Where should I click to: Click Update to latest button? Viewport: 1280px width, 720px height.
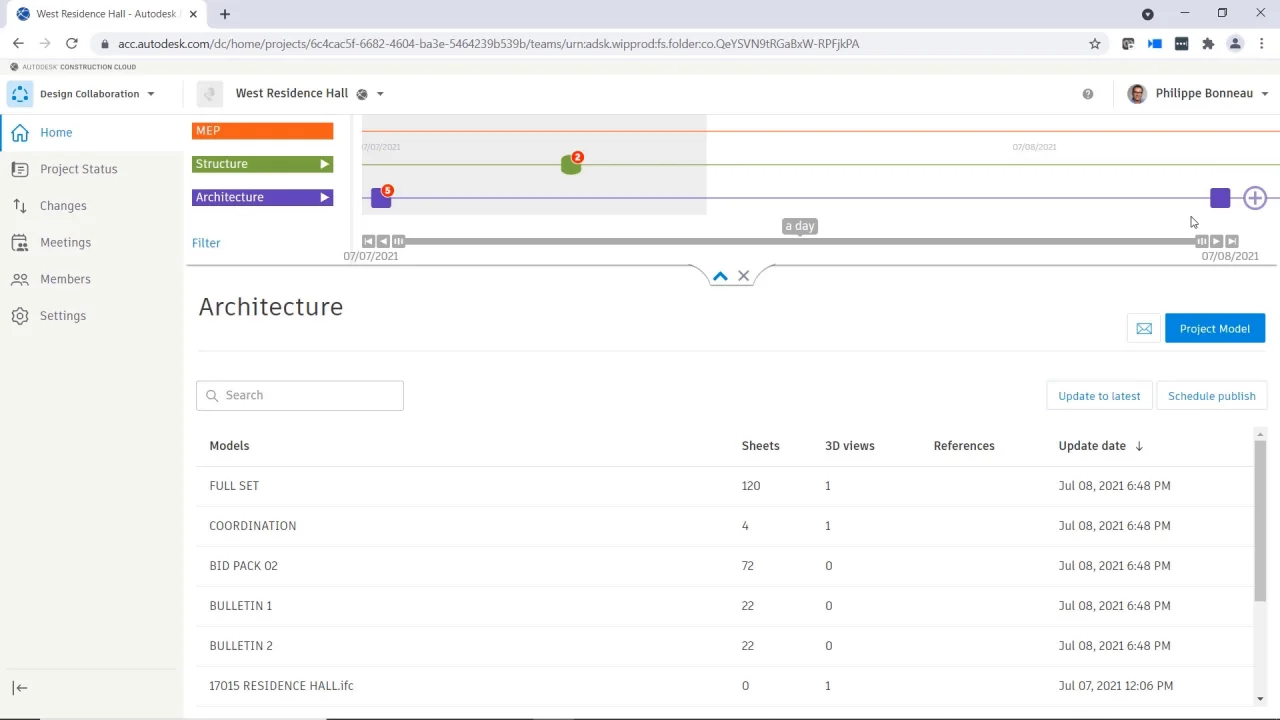pyautogui.click(x=1099, y=396)
